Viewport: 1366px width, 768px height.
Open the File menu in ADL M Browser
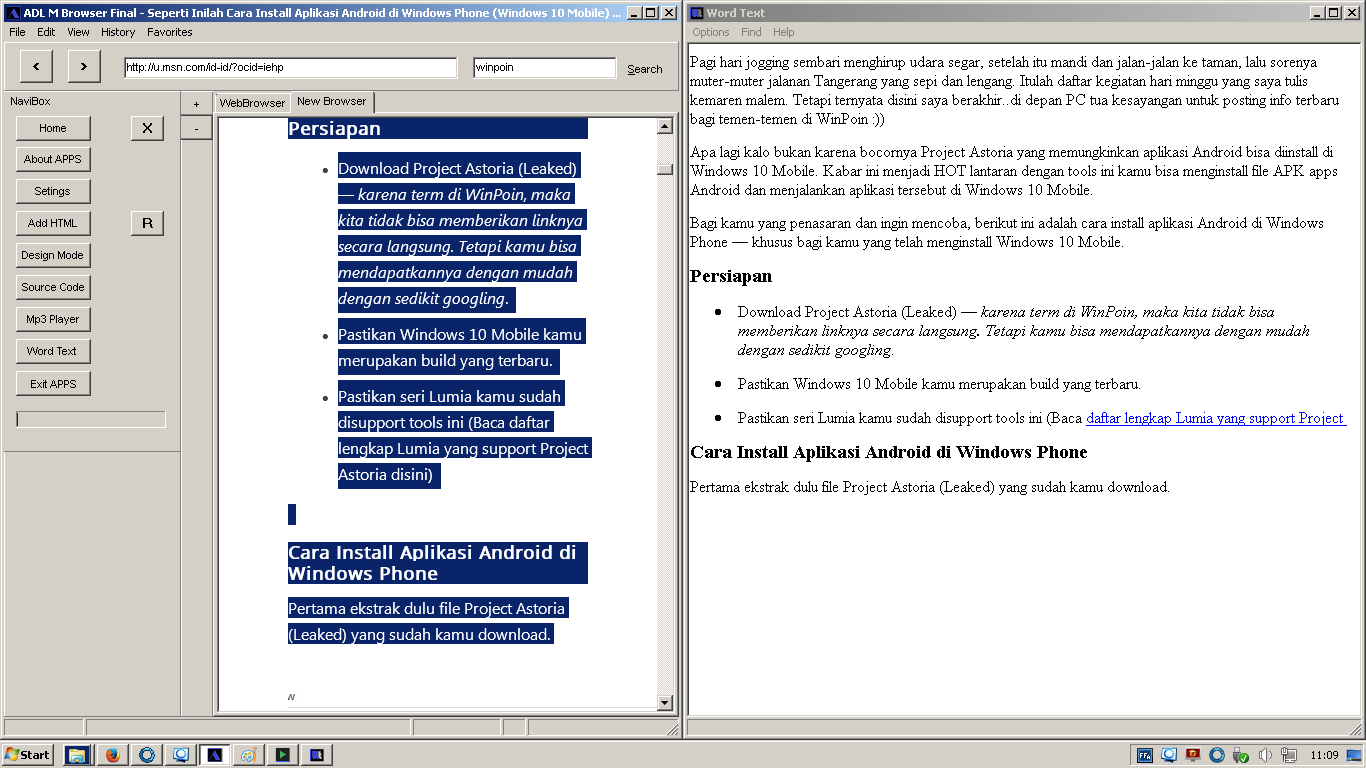pos(17,32)
